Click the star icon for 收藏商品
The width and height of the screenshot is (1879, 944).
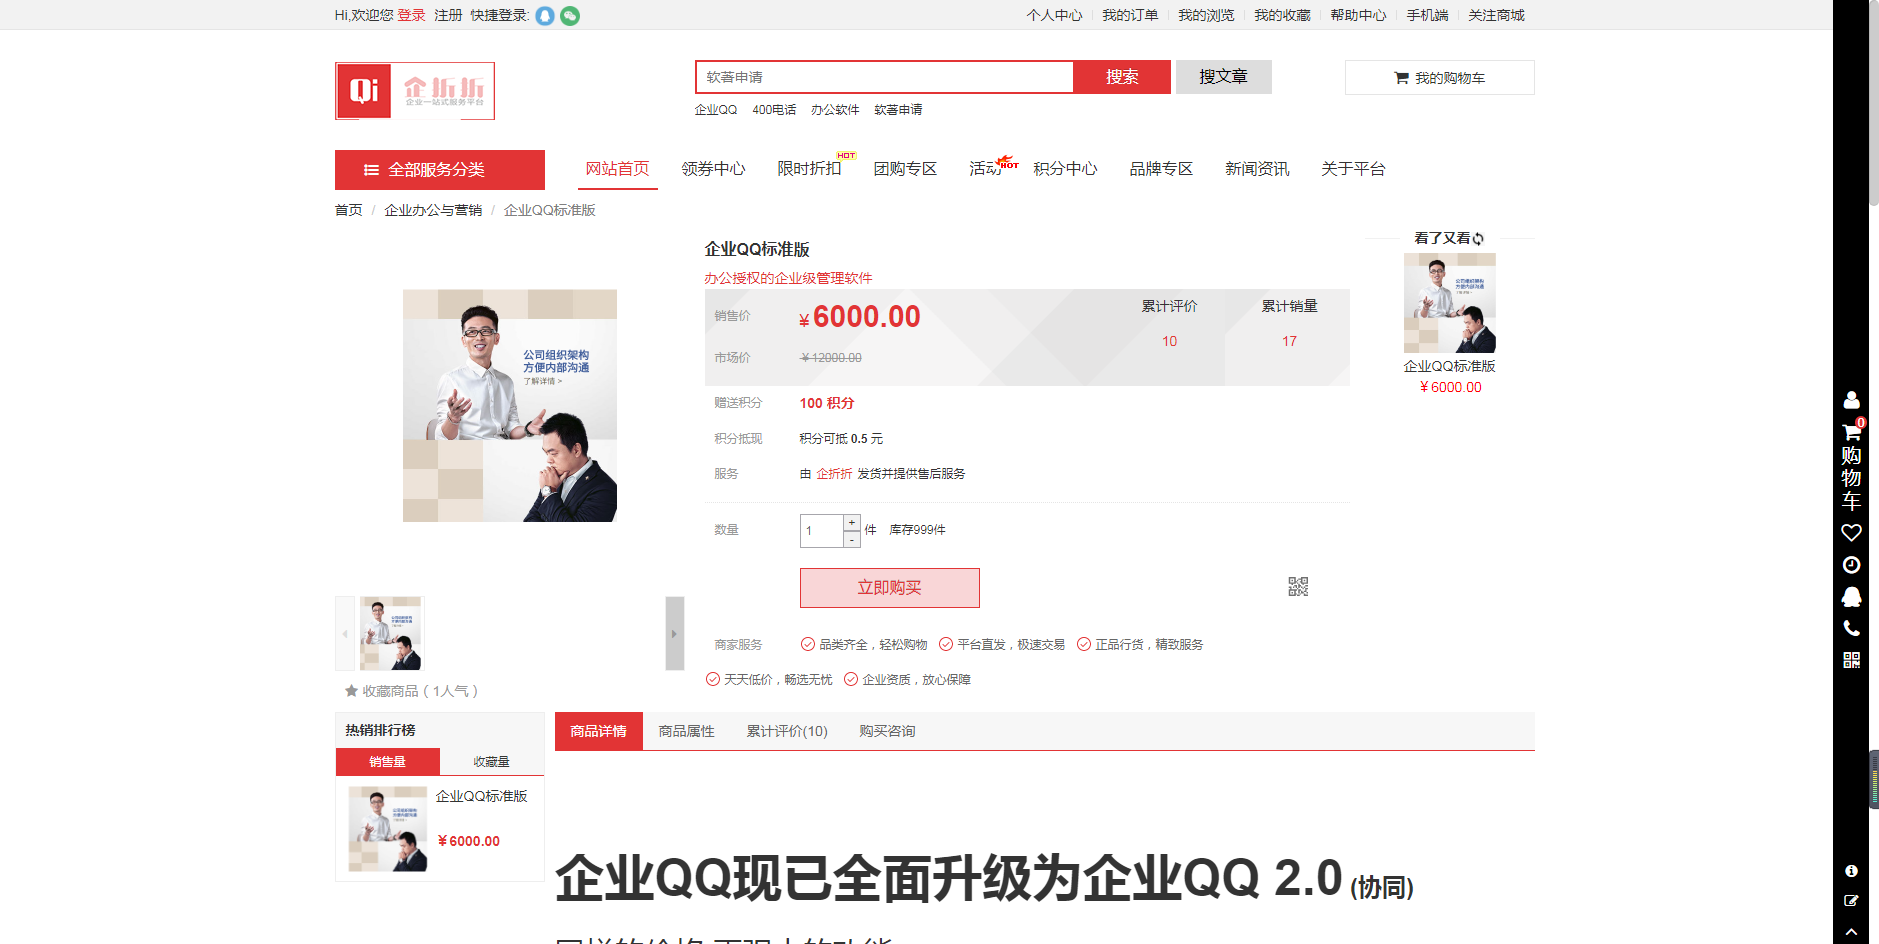coord(351,691)
